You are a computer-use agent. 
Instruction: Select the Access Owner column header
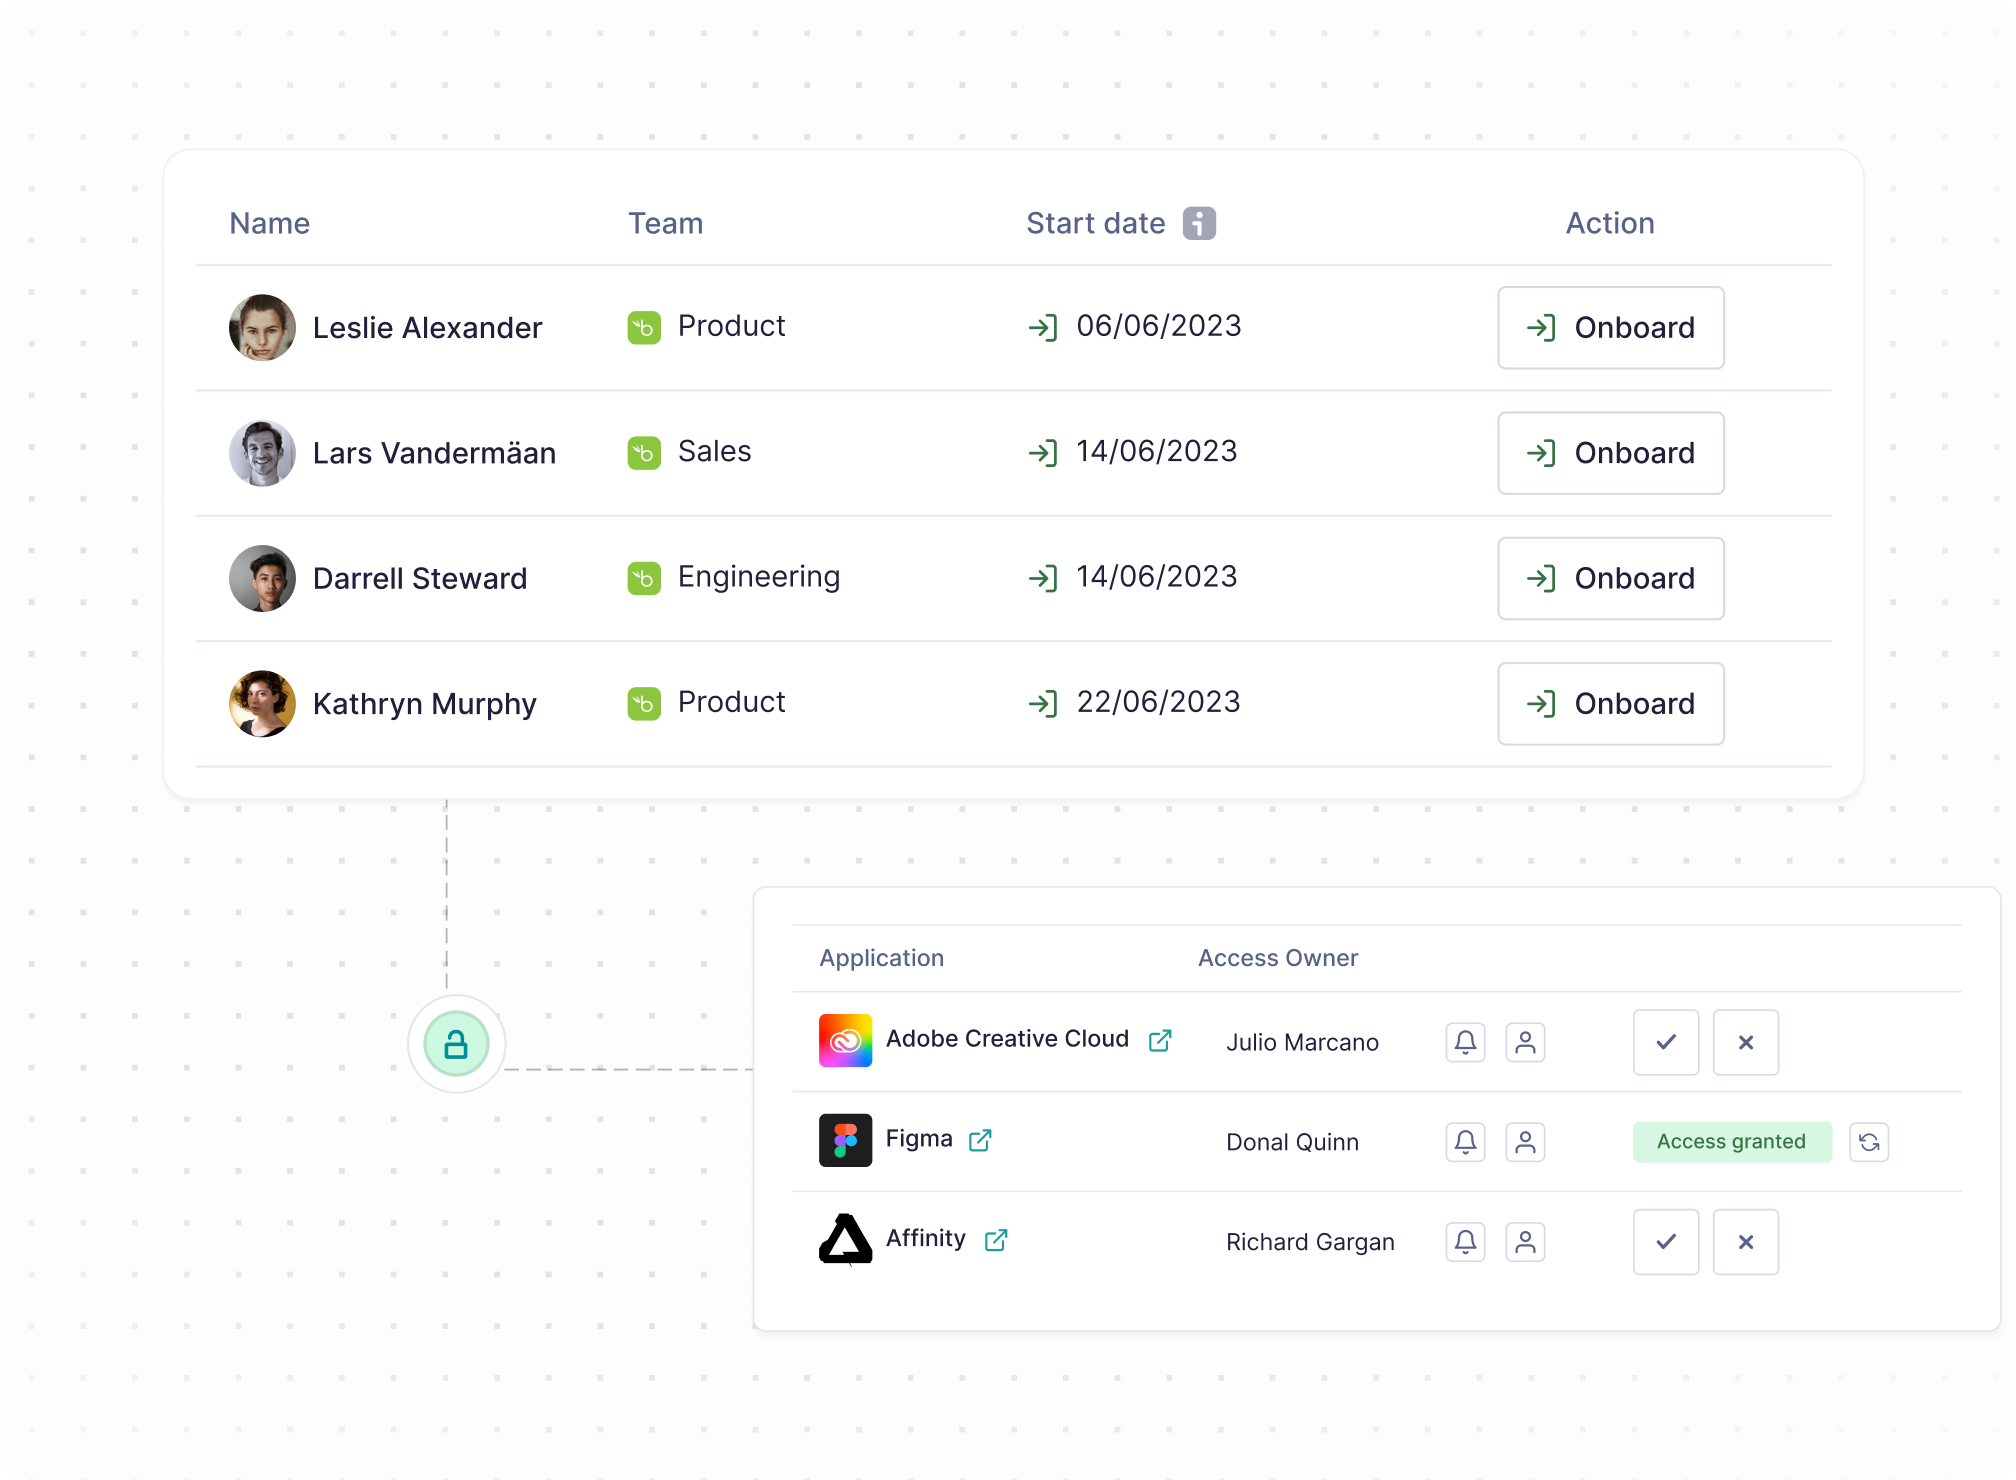1277,958
